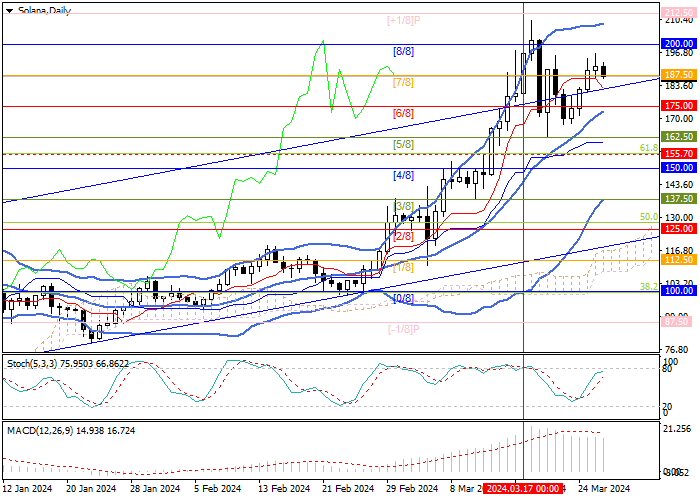Click the 12 Jan 2024 date label
The width and height of the screenshot is (700, 500).
tap(28, 489)
